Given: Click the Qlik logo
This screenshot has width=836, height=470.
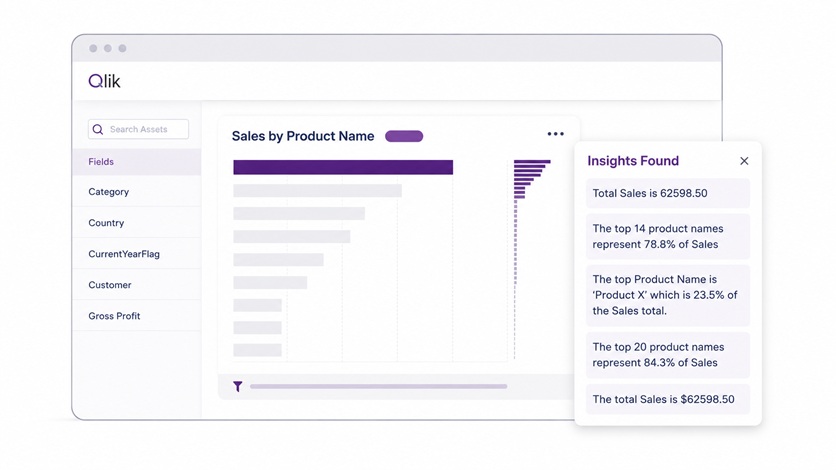Looking at the screenshot, I should click(x=104, y=81).
